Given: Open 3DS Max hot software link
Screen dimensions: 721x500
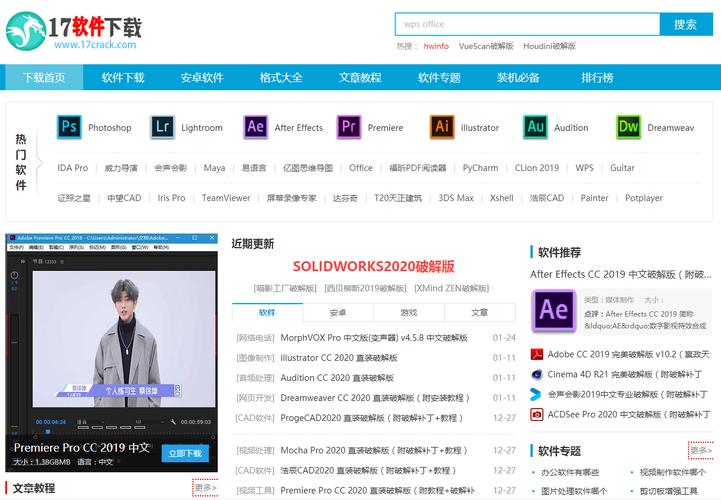Looking at the screenshot, I should (456, 198).
